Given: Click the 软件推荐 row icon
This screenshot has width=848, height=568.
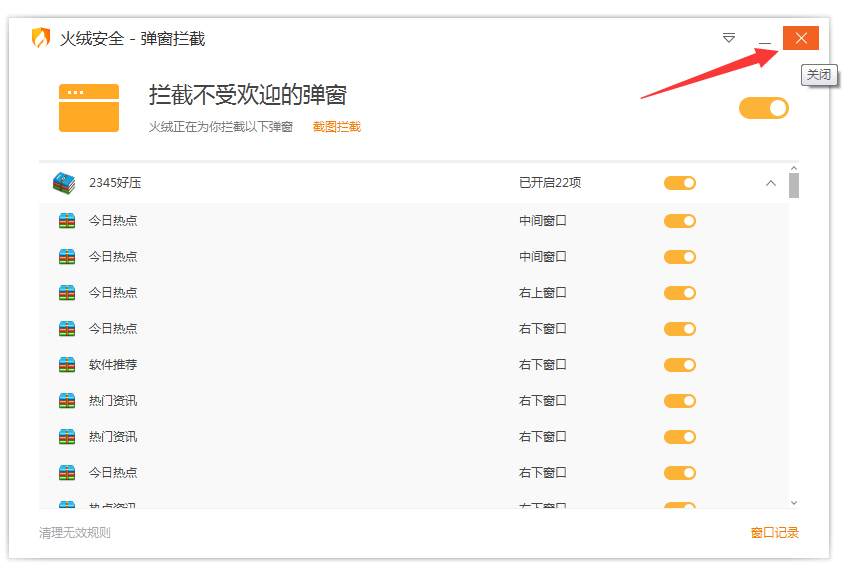Looking at the screenshot, I should [67, 365].
